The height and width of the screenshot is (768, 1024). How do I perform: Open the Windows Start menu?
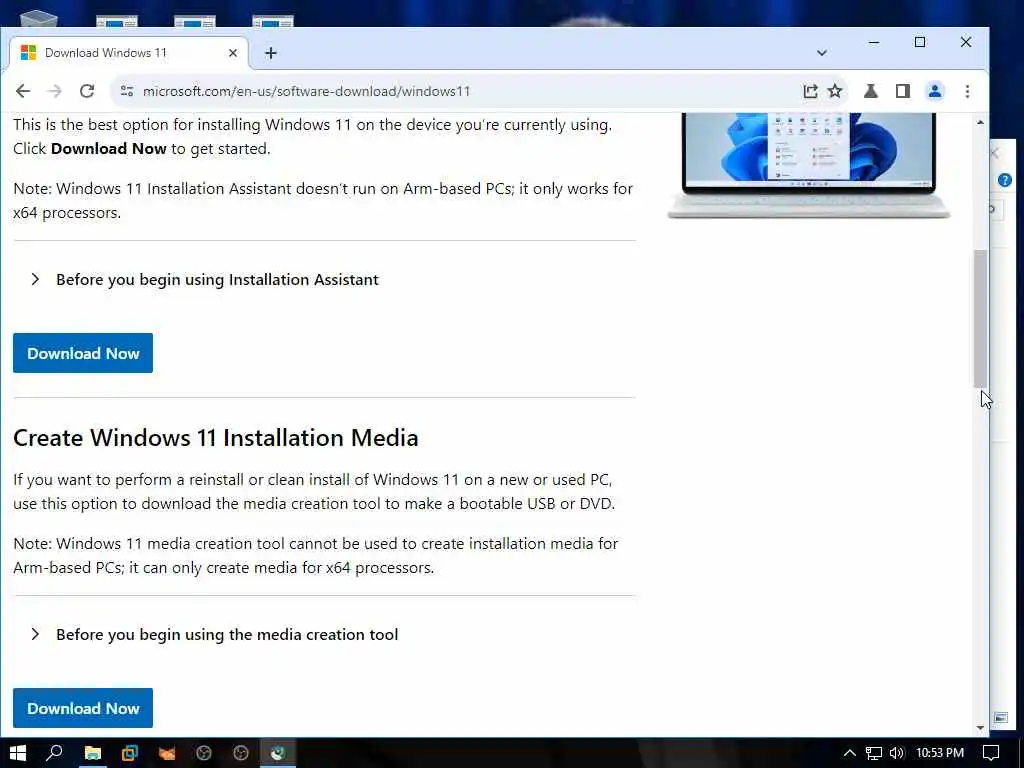(18, 753)
